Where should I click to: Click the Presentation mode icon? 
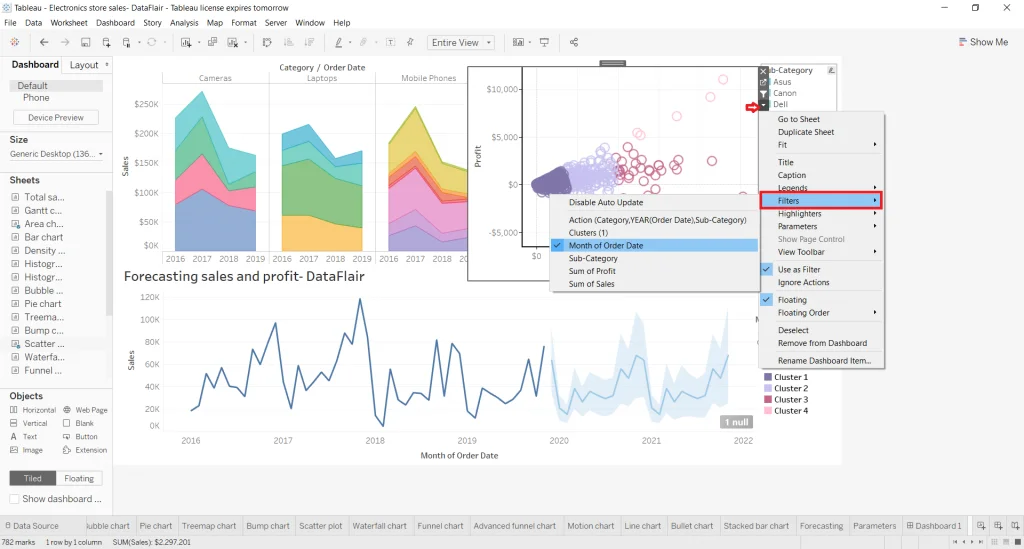coord(544,42)
